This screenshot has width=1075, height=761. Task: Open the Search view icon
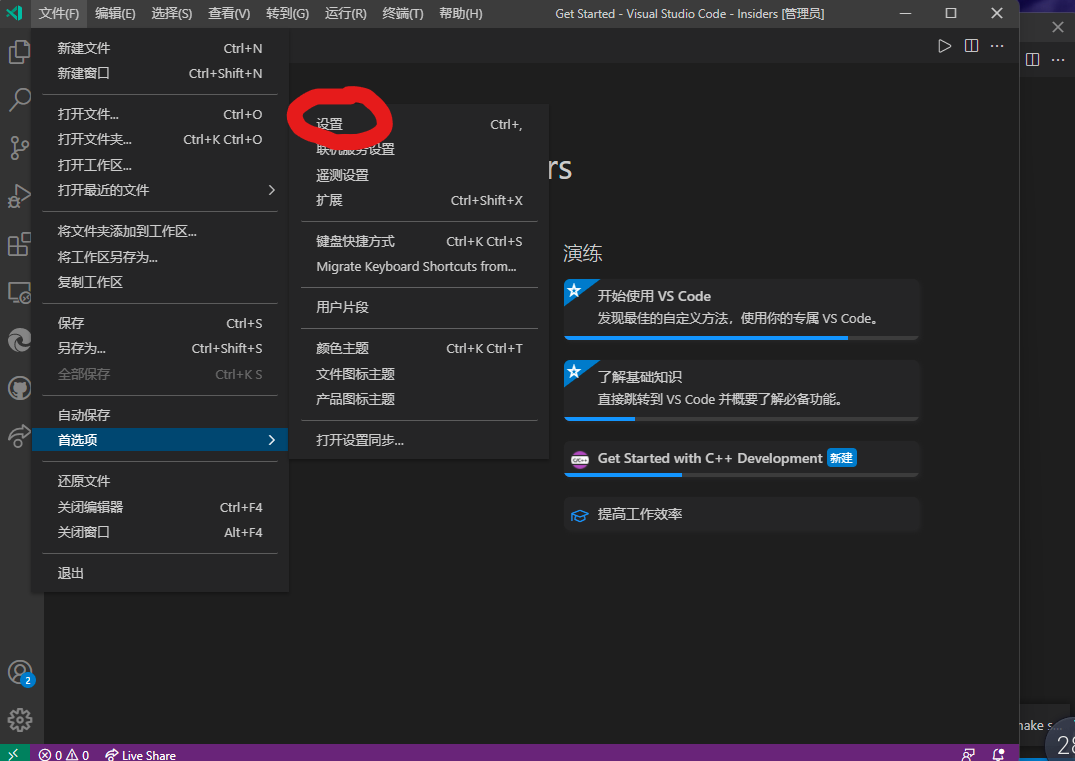pyautogui.click(x=19, y=99)
